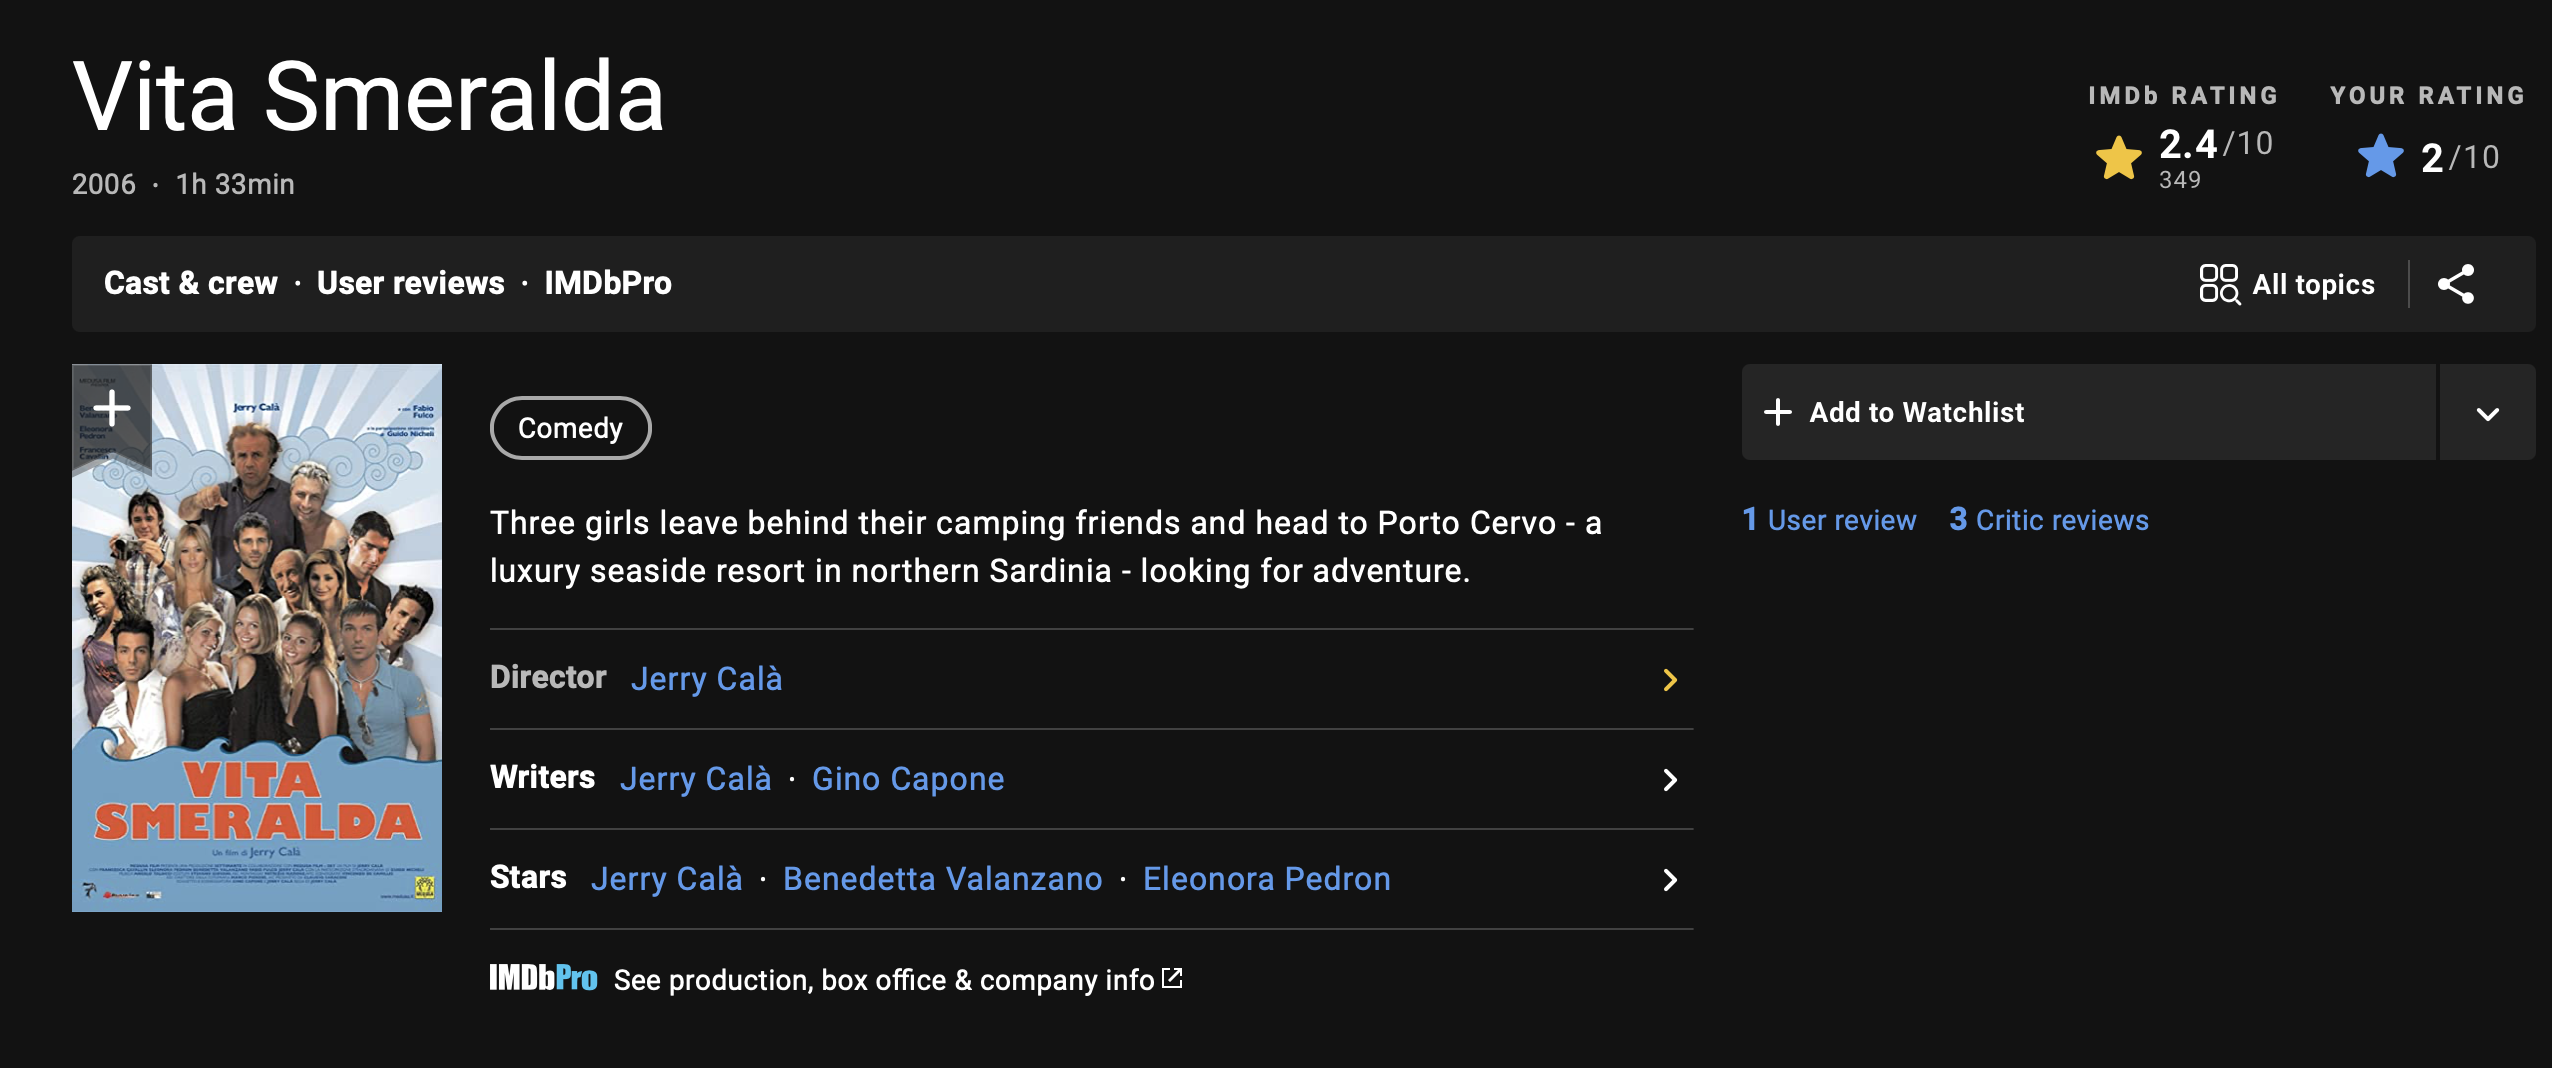2552x1068 pixels.
Task: Click the blue Your Rating star
Action: [x=2380, y=157]
